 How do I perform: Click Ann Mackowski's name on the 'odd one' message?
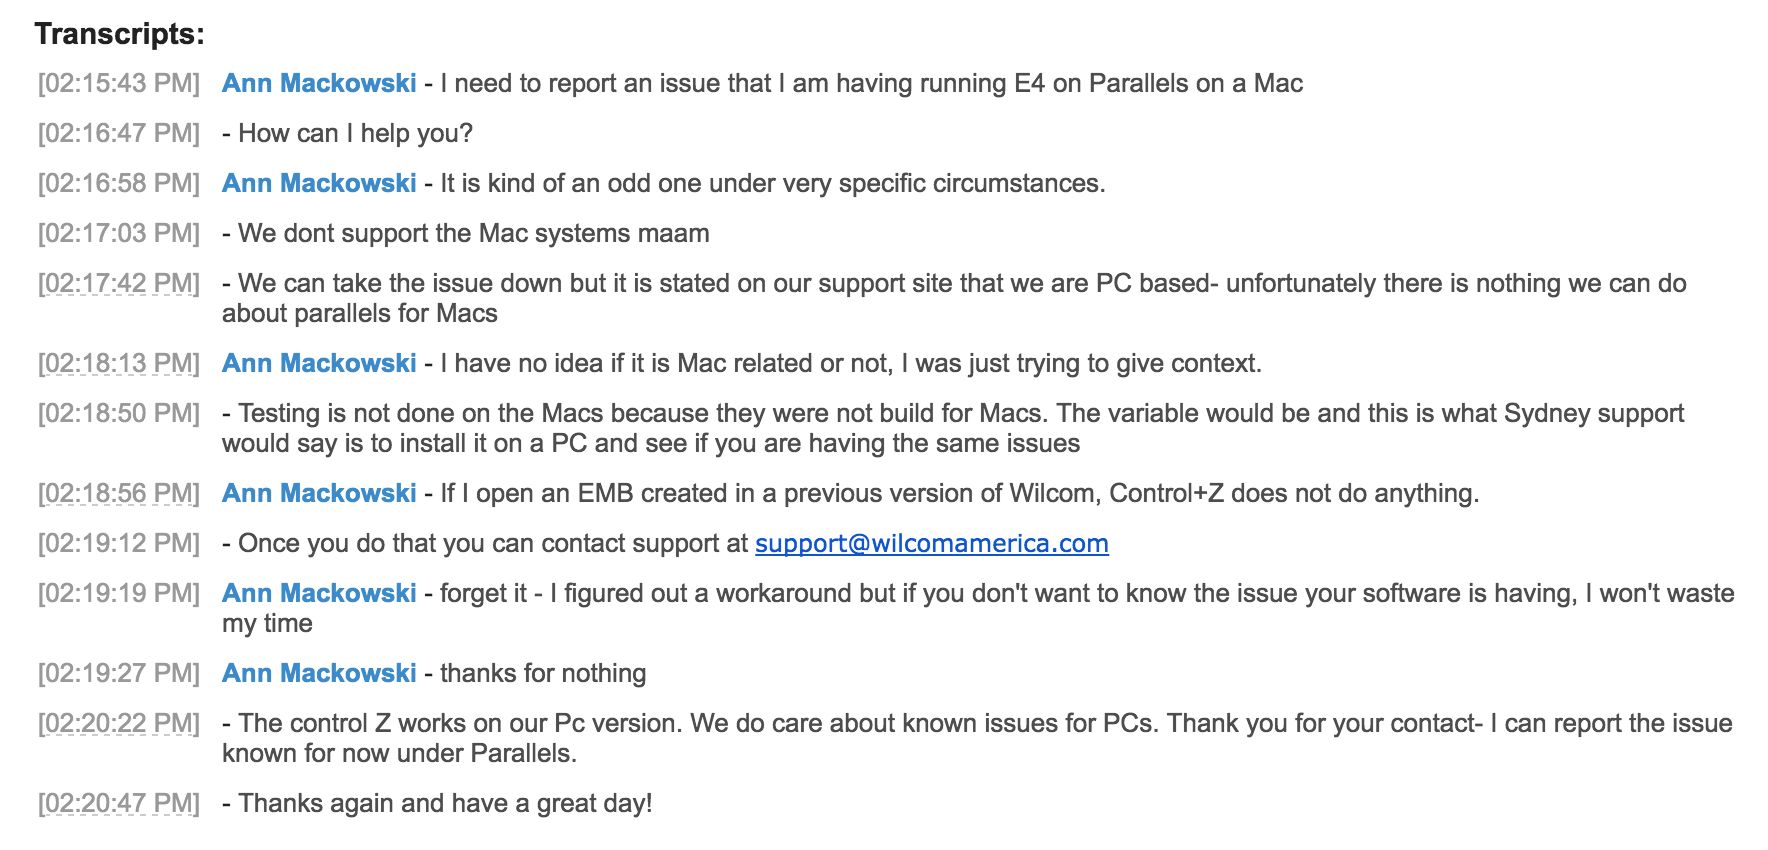319,183
